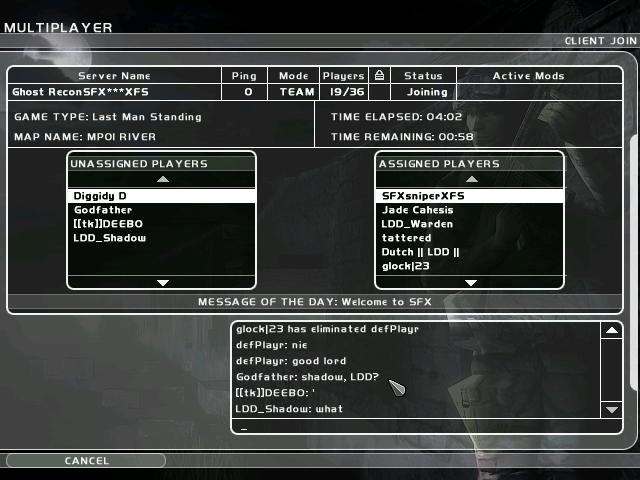Click the chat scrollbar track
Viewport: 640px width, 480px height.
[x=611, y=370]
